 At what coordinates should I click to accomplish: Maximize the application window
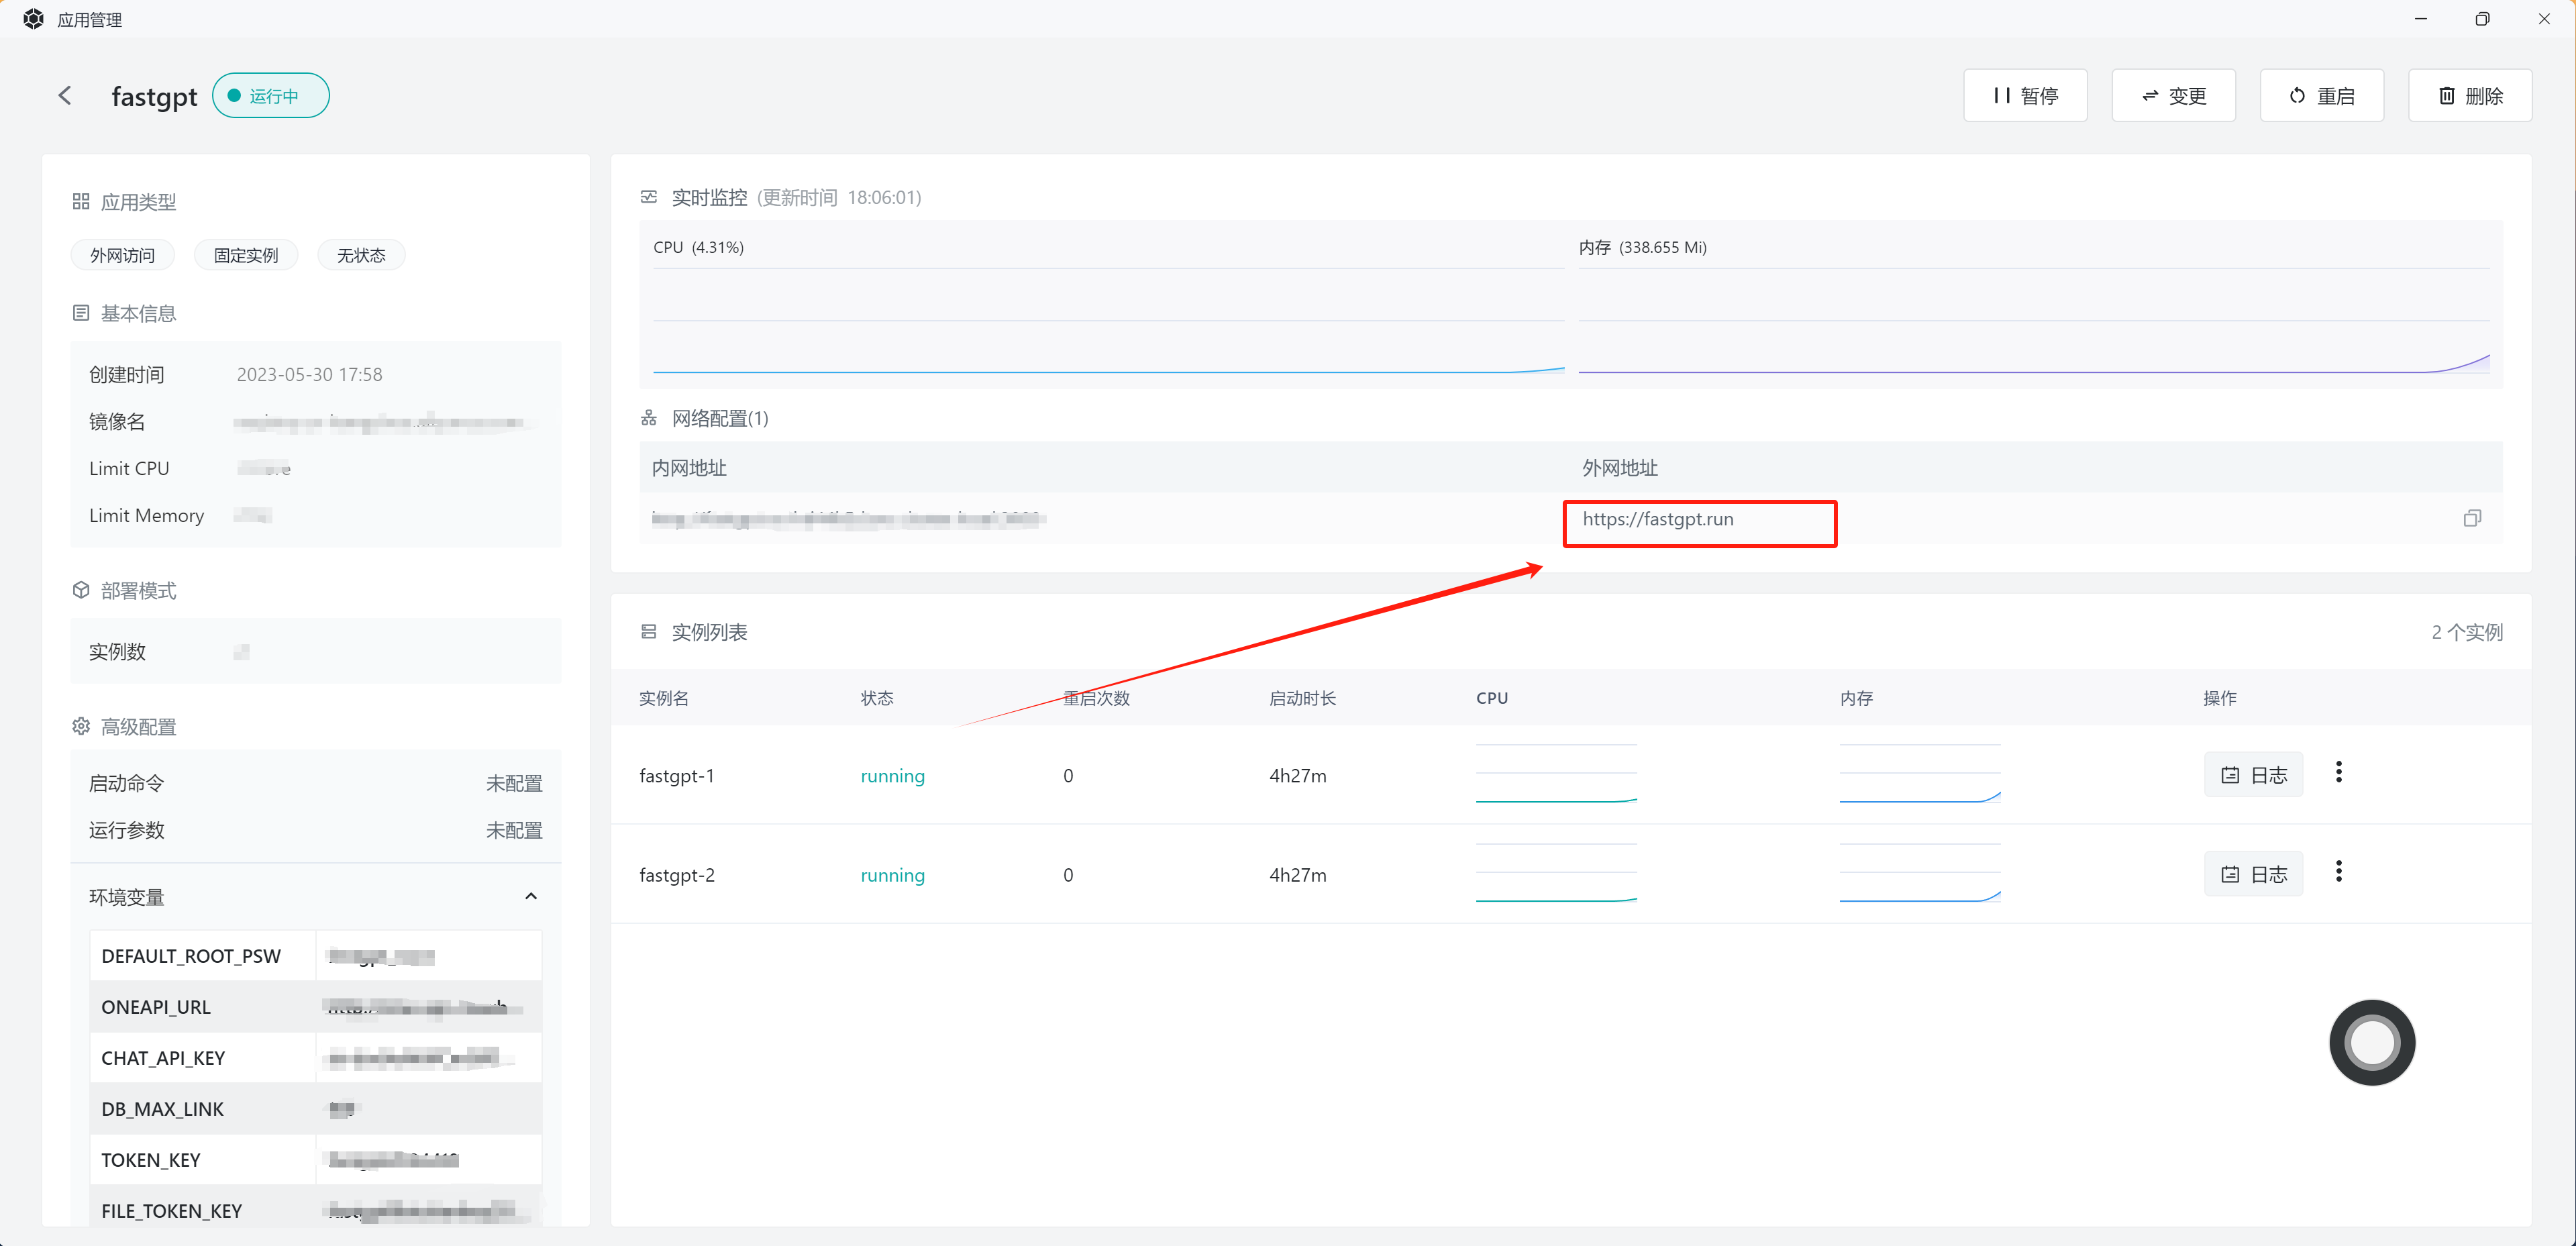[2481, 19]
